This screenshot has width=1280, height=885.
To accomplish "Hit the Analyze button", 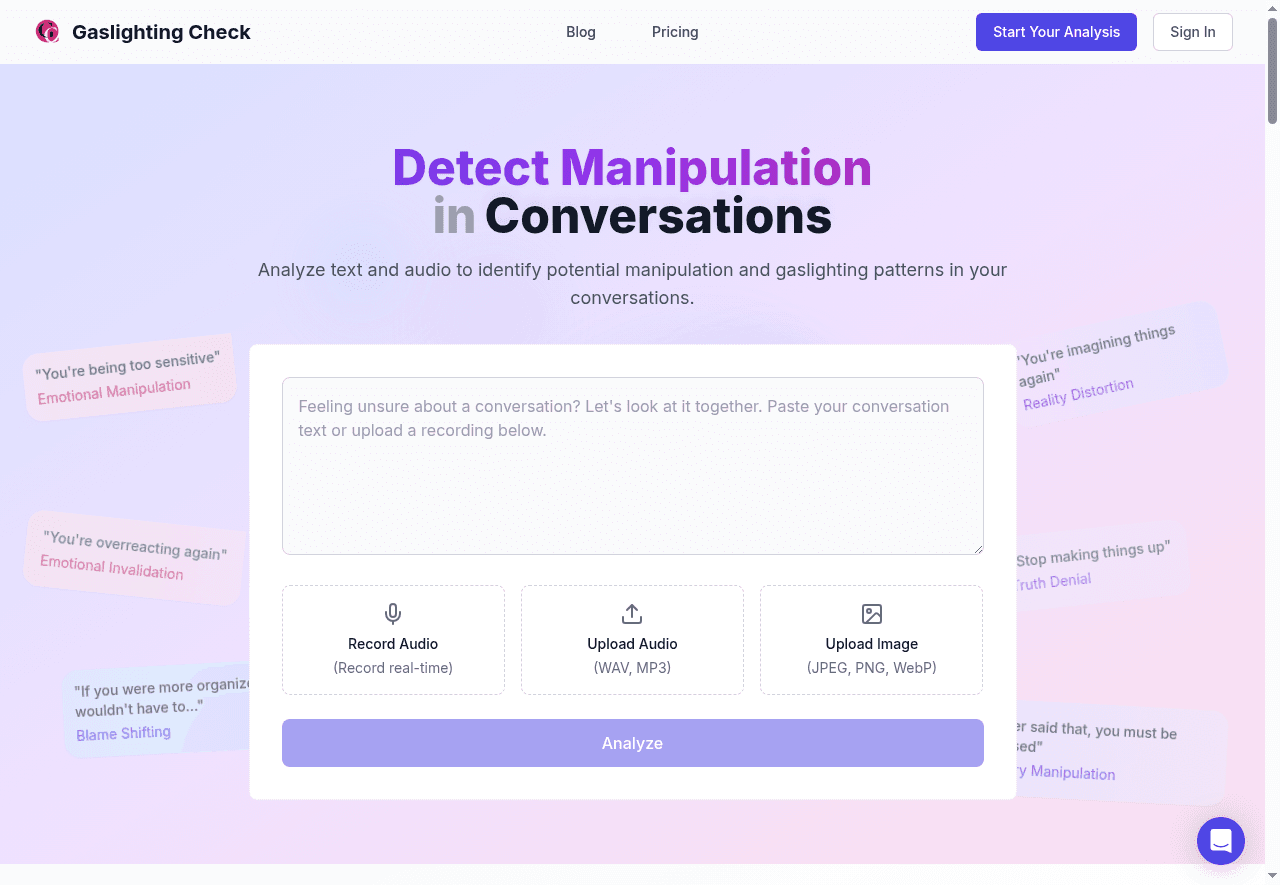I will coord(632,743).
